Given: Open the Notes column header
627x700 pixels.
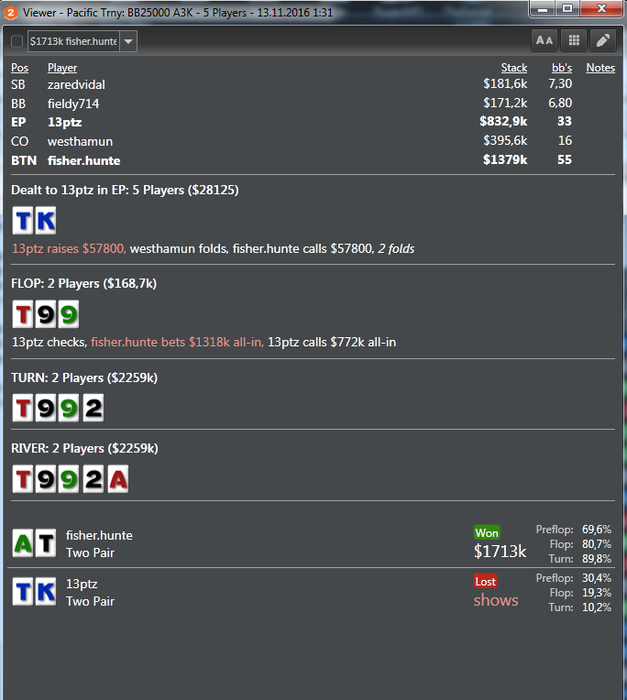Looking at the screenshot, I should 600,68.
